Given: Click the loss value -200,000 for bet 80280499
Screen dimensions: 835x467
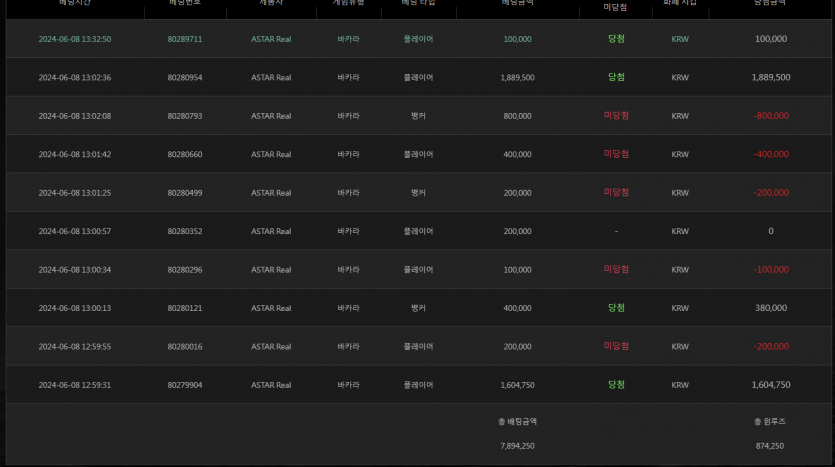Looking at the screenshot, I should 771,193.
